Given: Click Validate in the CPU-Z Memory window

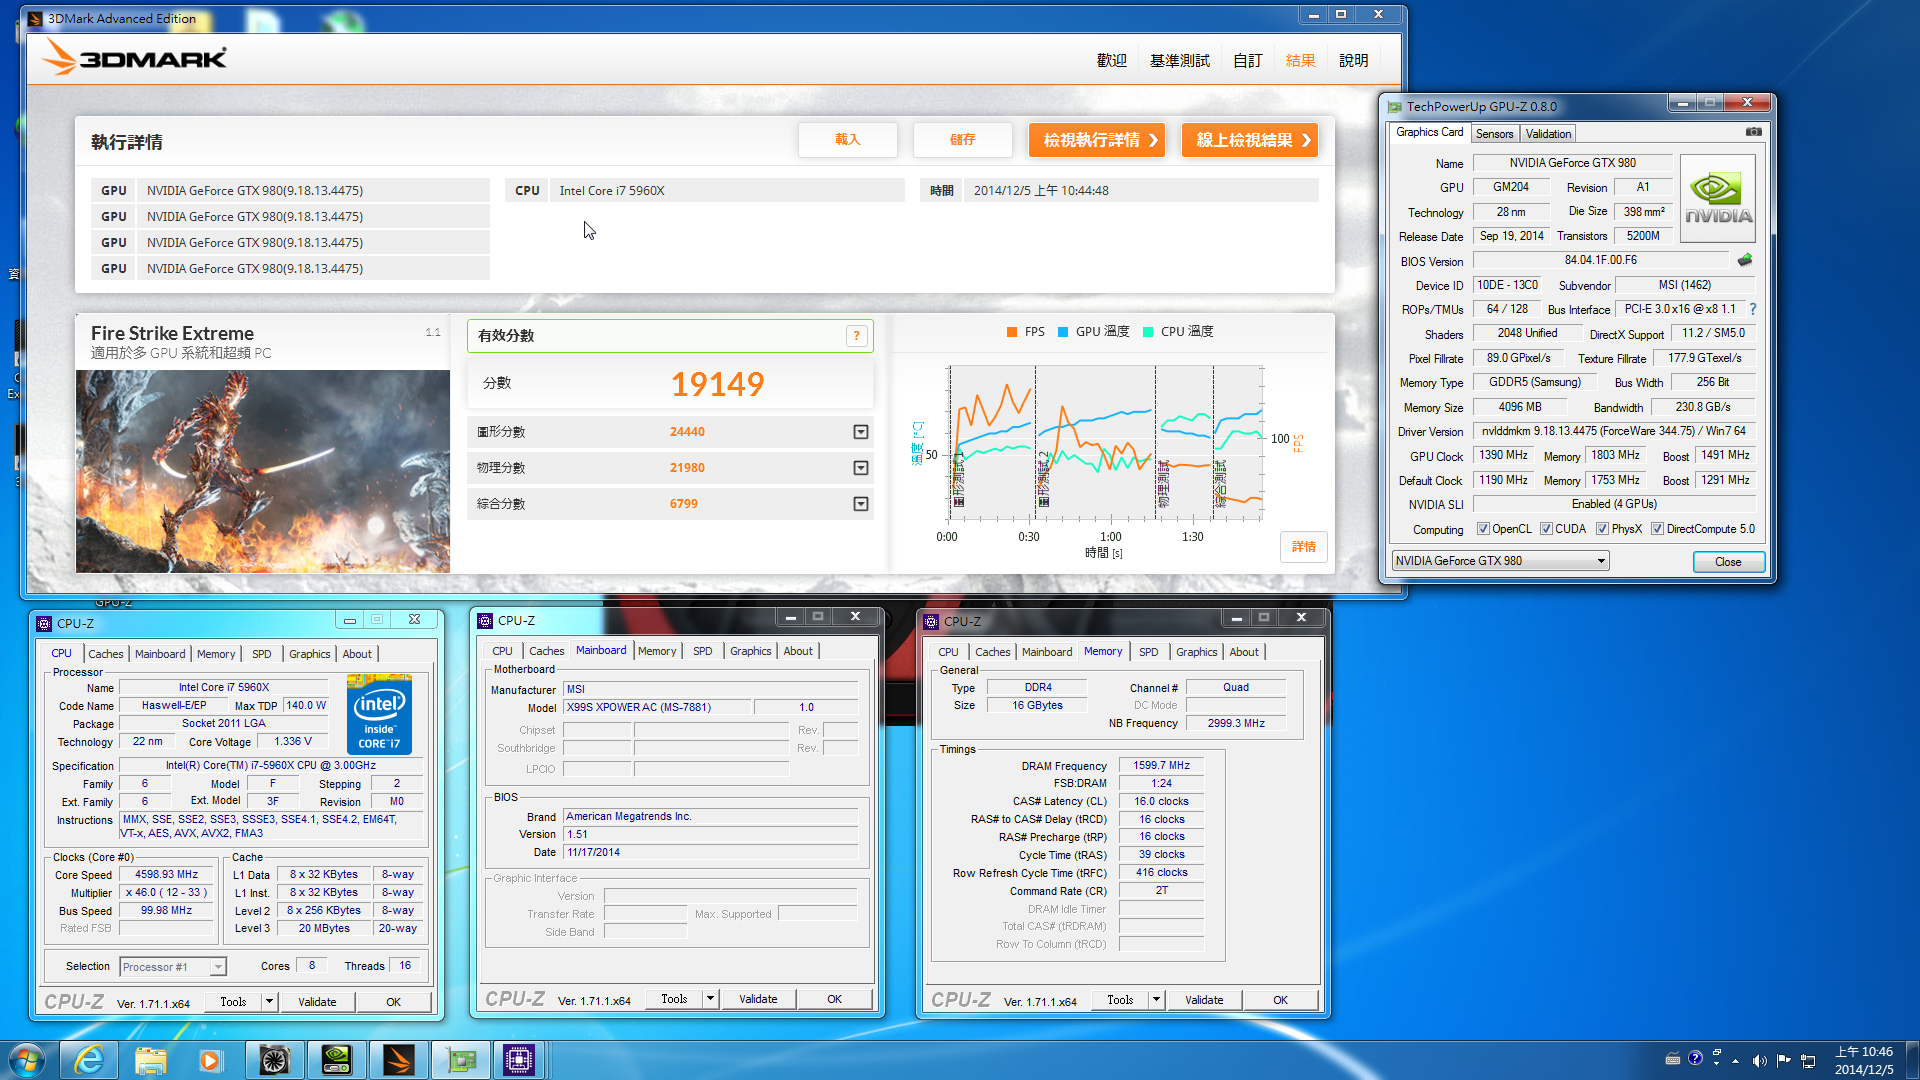Looking at the screenshot, I should tap(1204, 1000).
